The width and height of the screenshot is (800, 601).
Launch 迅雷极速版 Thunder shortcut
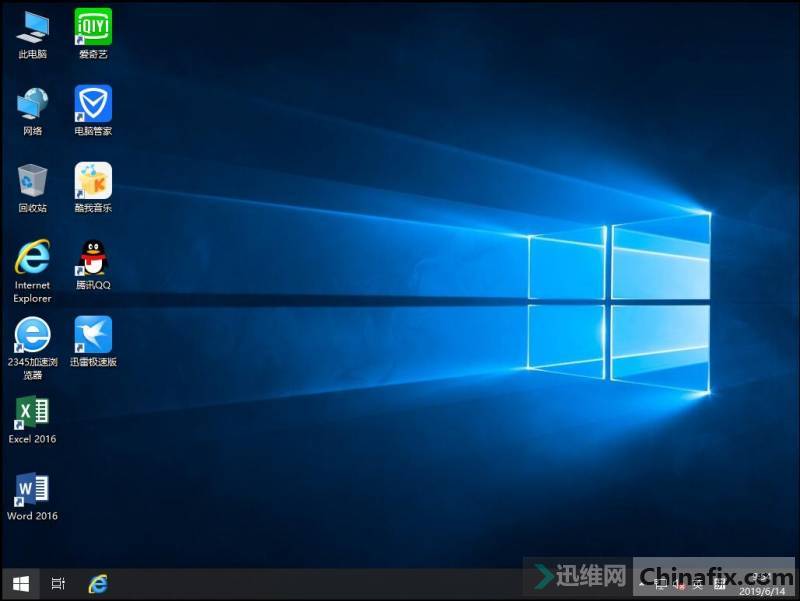[x=93, y=342]
